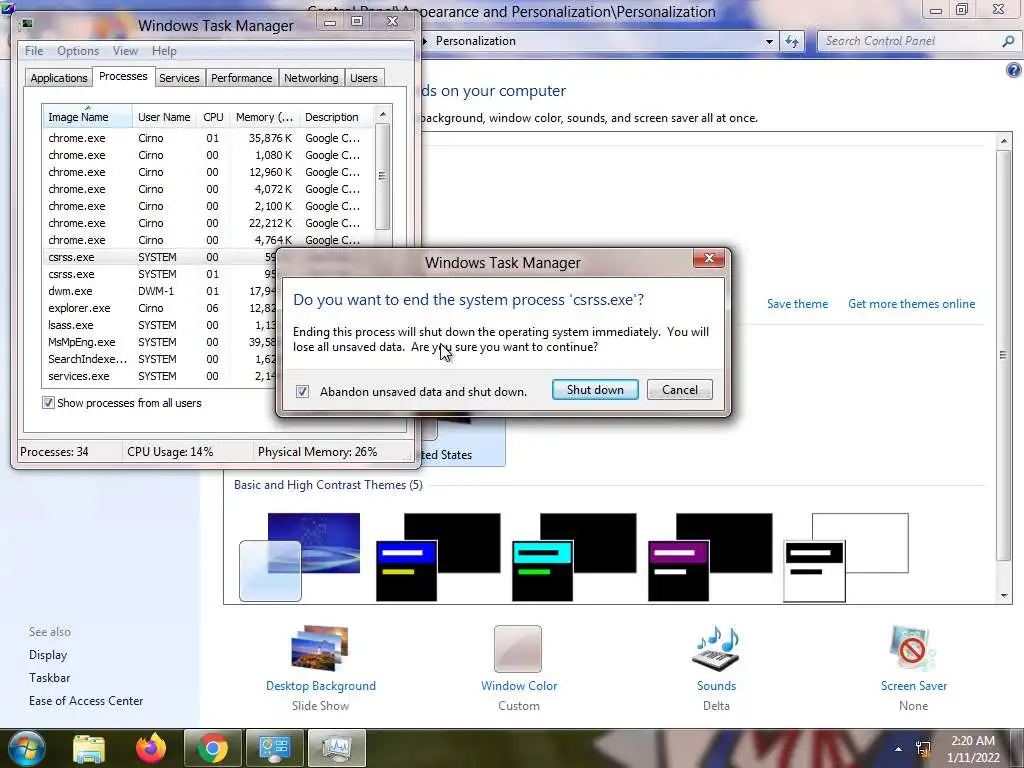This screenshot has height=768, width=1024.
Task: Open the Windows Start orb
Action: [26, 748]
